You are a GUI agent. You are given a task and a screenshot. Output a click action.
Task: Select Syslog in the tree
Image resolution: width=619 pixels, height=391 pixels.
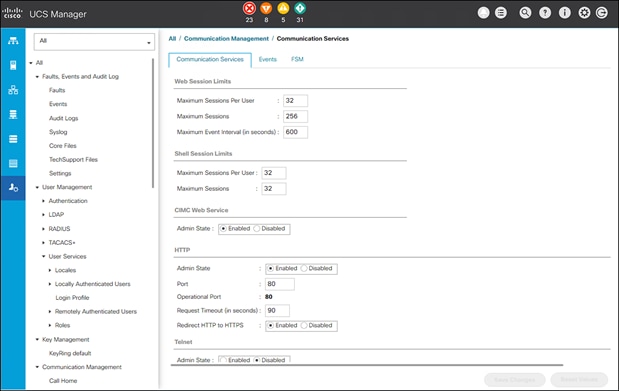point(58,132)
